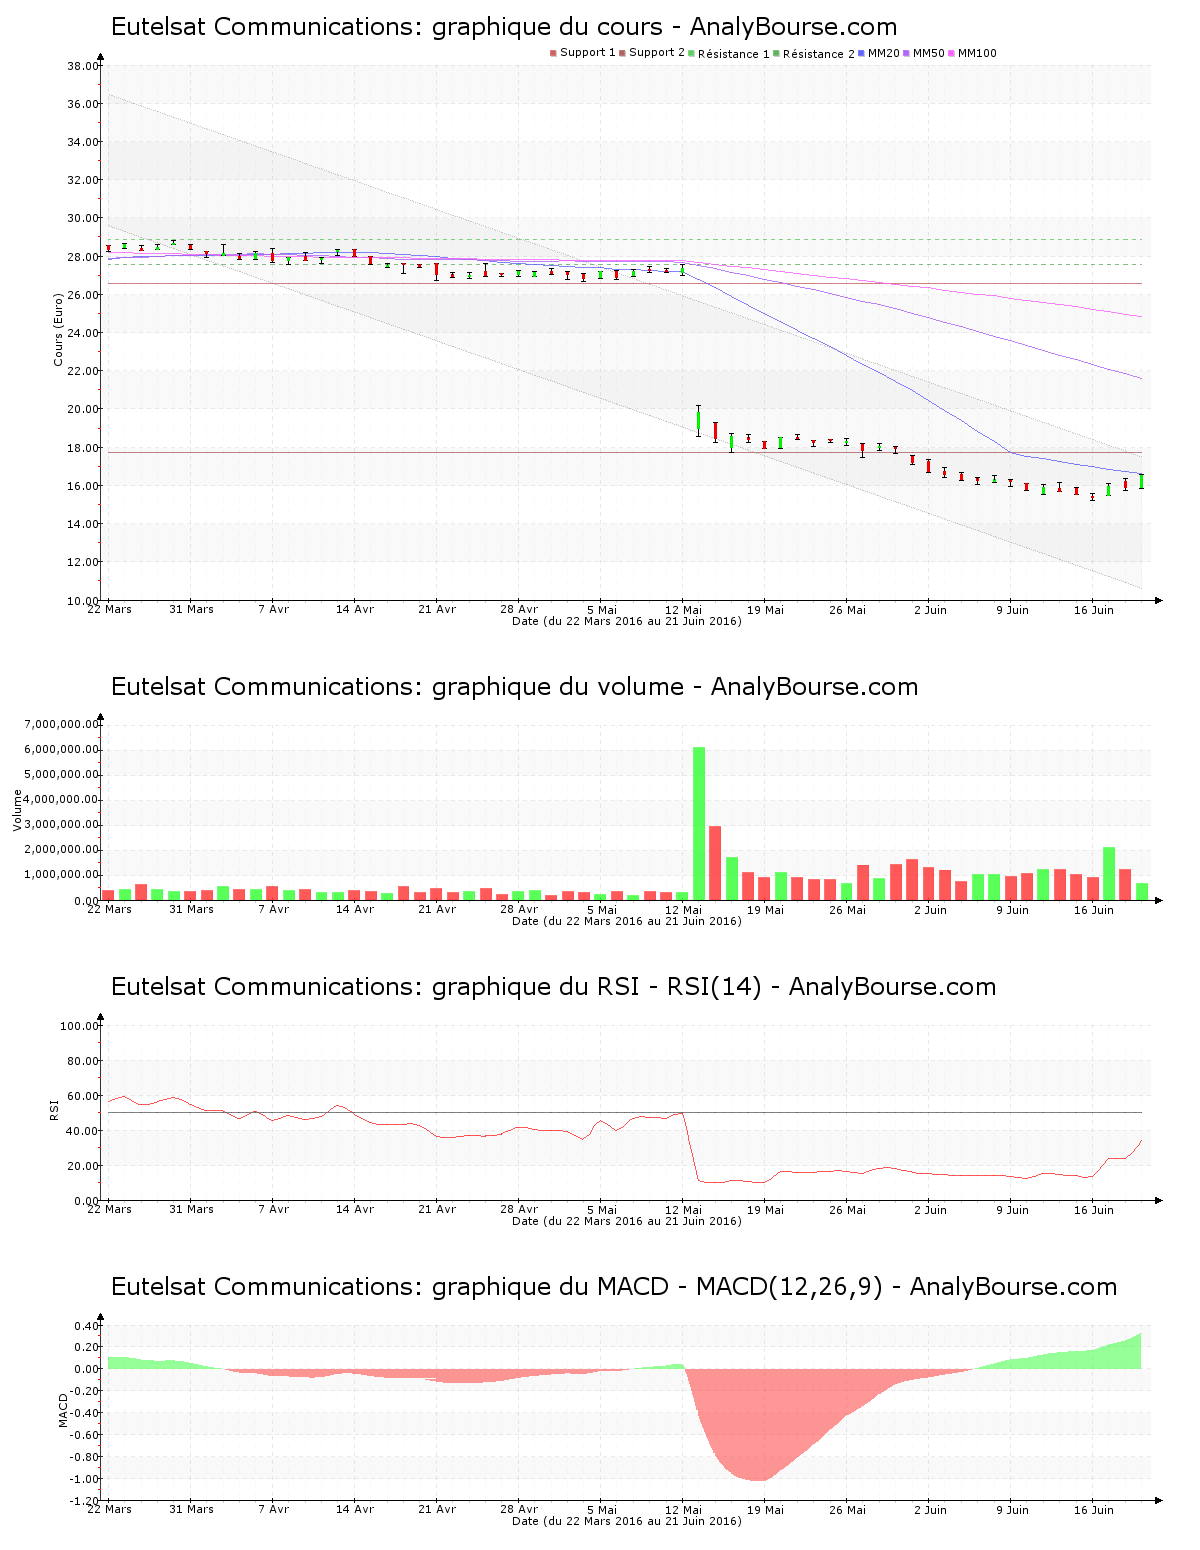1200x1550 pixels.
Task: Click the '-1.00' MACD axis value
Action: pyautogui.click(x=84, y=1480)
